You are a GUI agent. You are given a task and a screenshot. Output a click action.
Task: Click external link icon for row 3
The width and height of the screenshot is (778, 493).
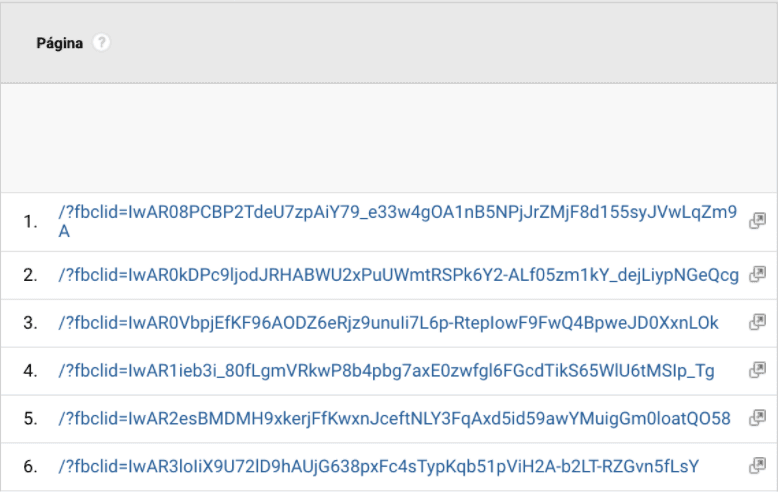tap(757, 322)
